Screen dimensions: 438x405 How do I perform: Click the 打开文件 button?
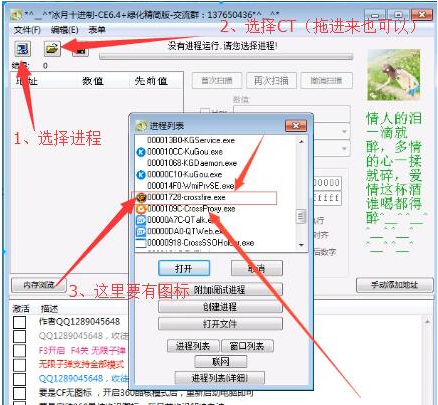220,324
